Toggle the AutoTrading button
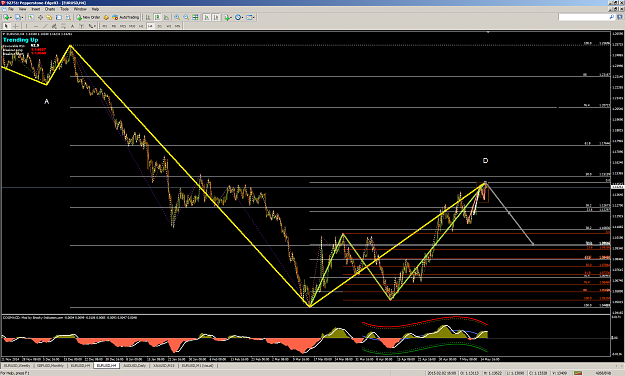 tap(126, 17)
